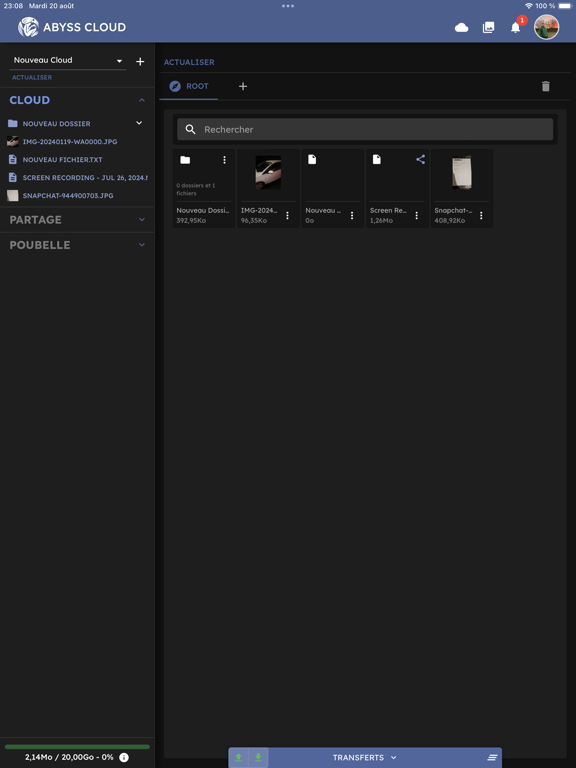Open the Nouveau Dossier folder card icon
Screen dimensions: 576x768
pos(185,160)
